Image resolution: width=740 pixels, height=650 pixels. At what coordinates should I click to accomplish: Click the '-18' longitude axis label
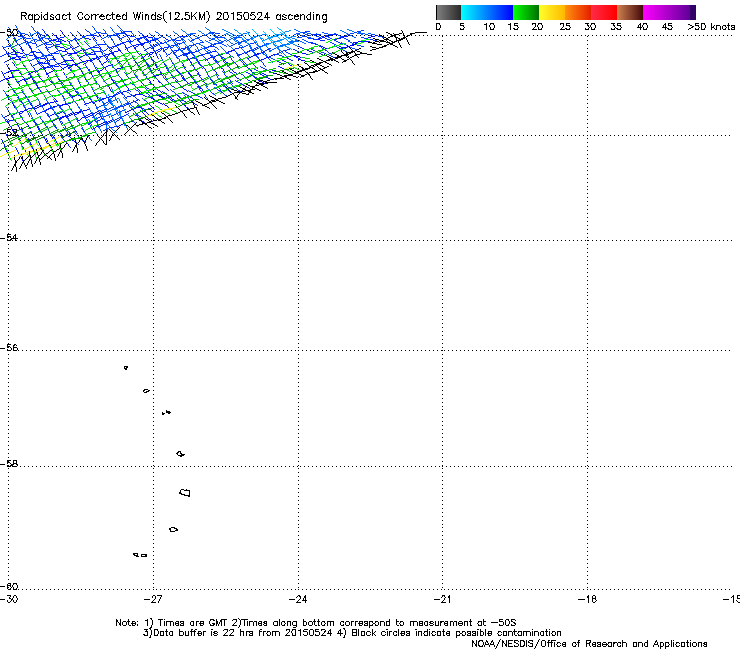(587, 599)
